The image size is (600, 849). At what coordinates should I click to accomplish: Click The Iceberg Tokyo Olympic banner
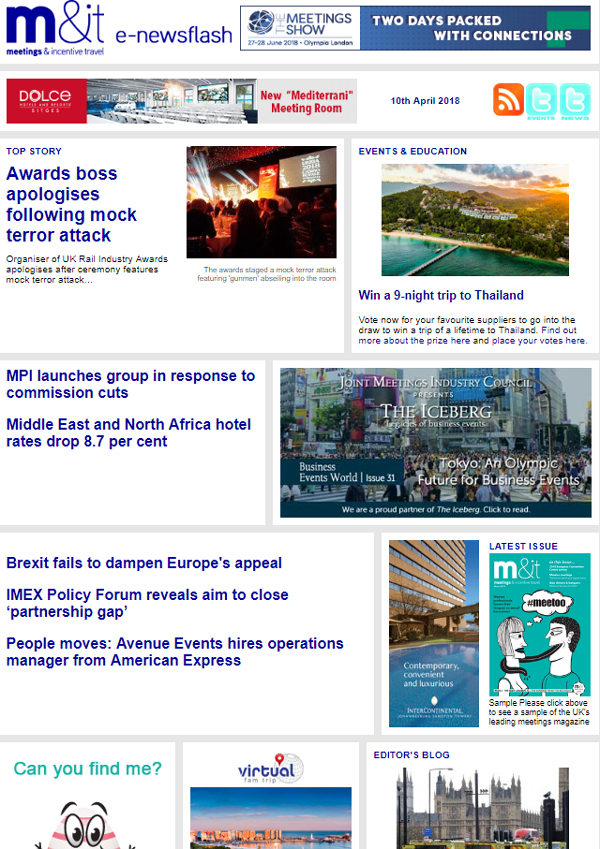tap(435, 442)
